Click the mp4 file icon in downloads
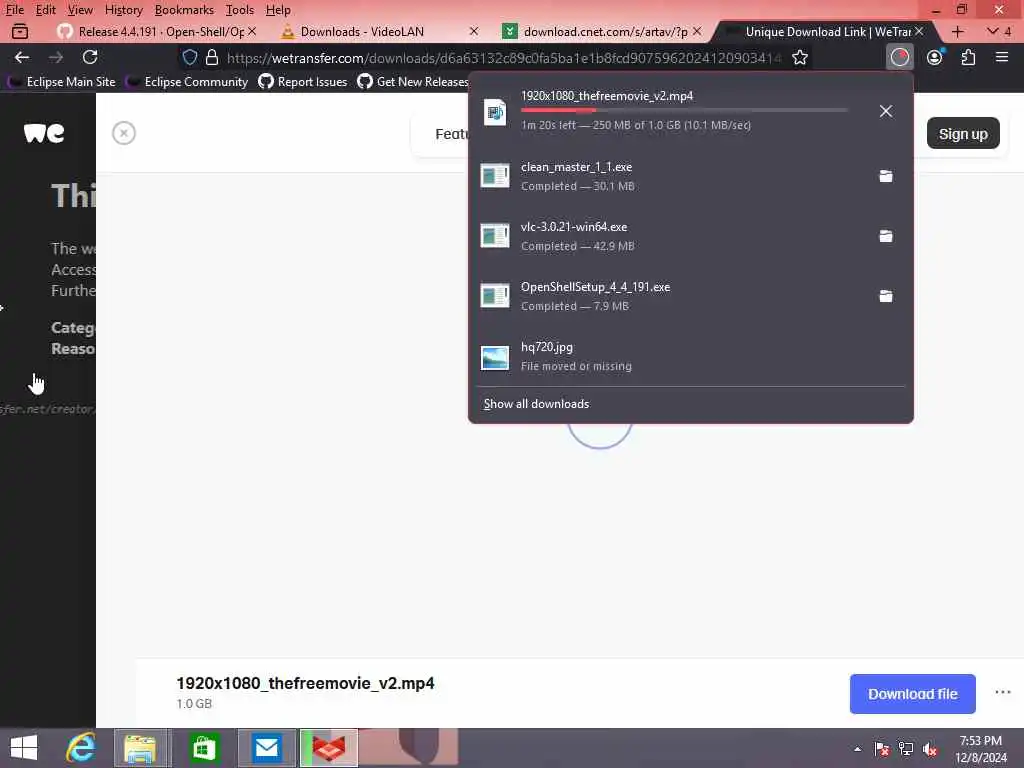The height and width of the screenshot is (768, 1024). tap(495, 112)
